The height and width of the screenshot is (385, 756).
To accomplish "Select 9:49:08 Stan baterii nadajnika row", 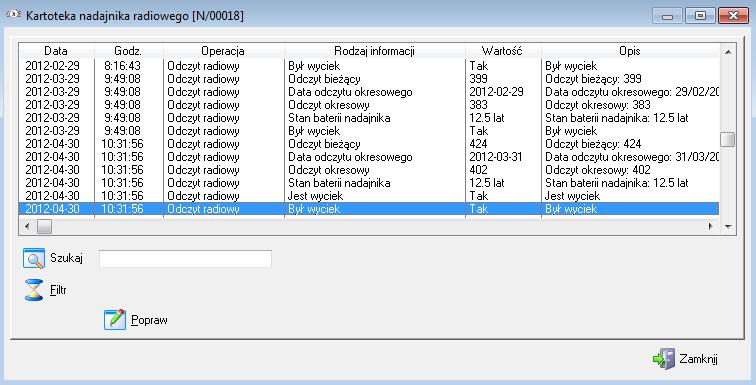I will (369, 118).
